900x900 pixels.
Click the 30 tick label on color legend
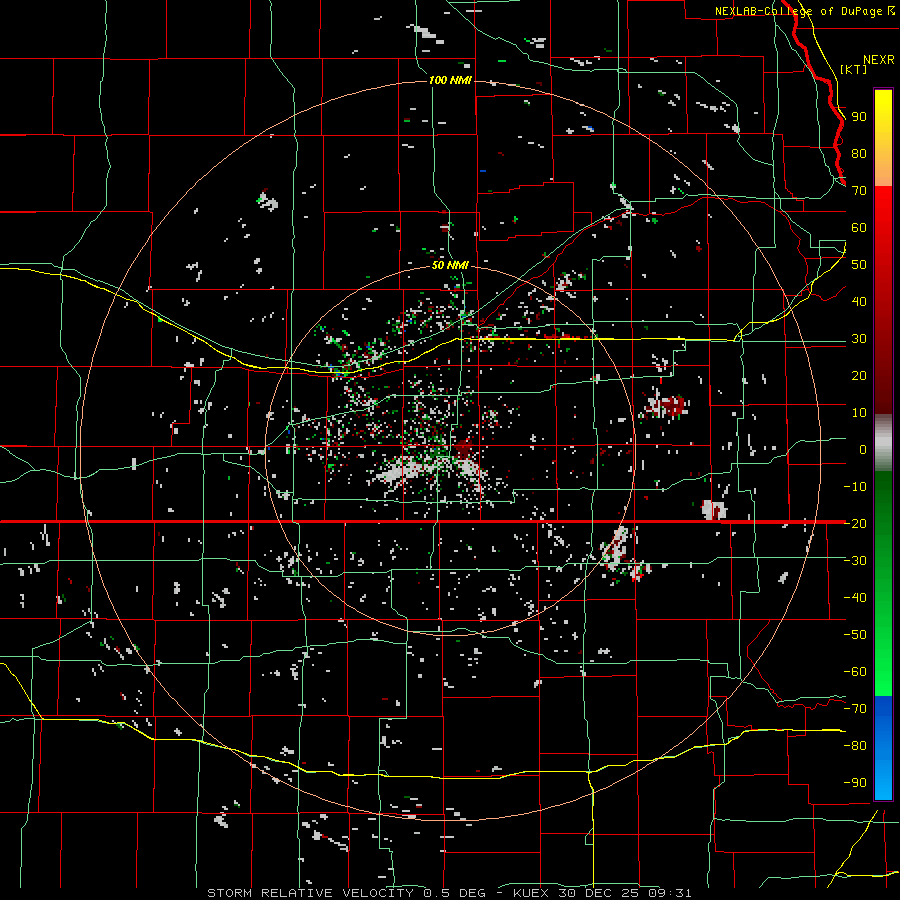[x=859, y=339]
